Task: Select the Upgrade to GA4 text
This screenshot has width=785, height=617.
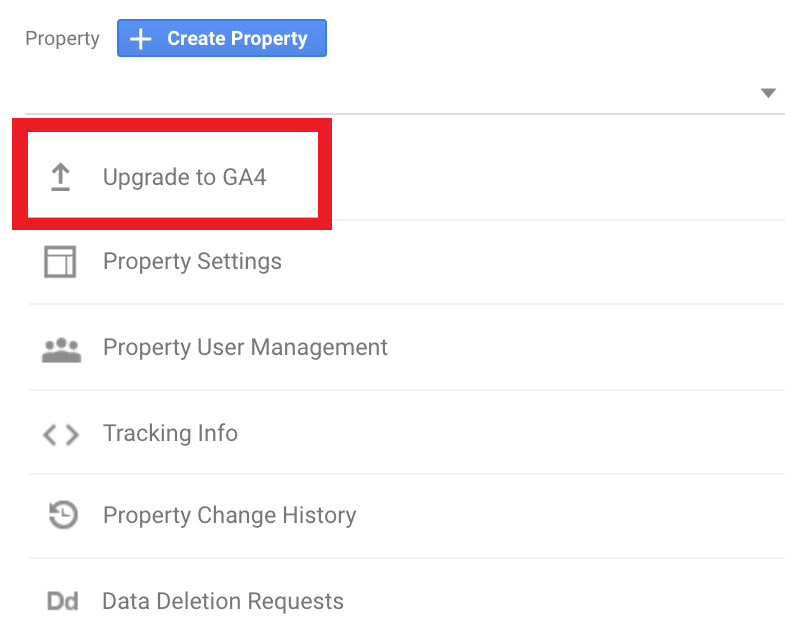Action: (185, 178)
